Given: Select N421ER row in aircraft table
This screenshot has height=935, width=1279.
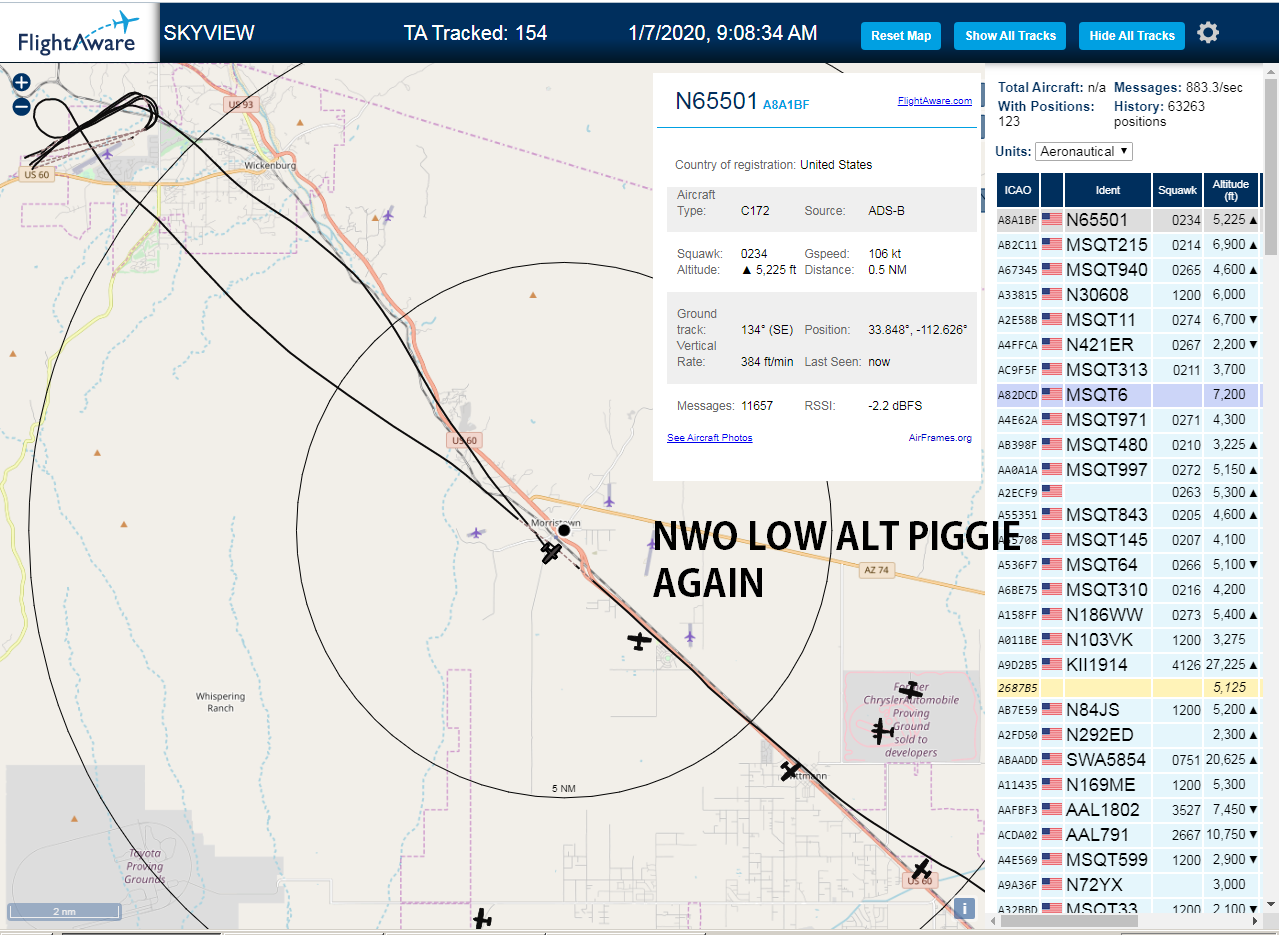Looking at the screenshot, I should click(x=1128, y=345).
